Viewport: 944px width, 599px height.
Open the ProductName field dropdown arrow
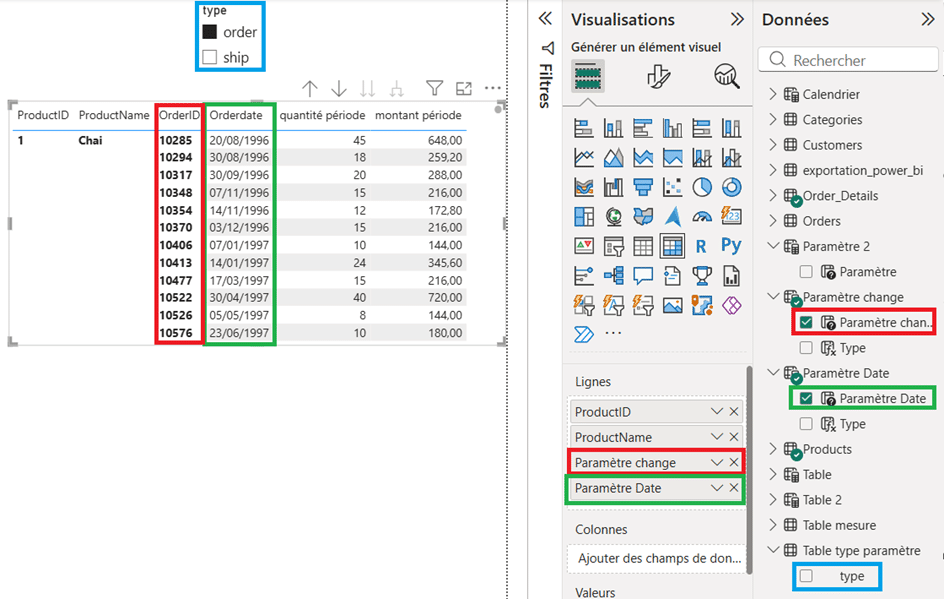pos(716,437)
